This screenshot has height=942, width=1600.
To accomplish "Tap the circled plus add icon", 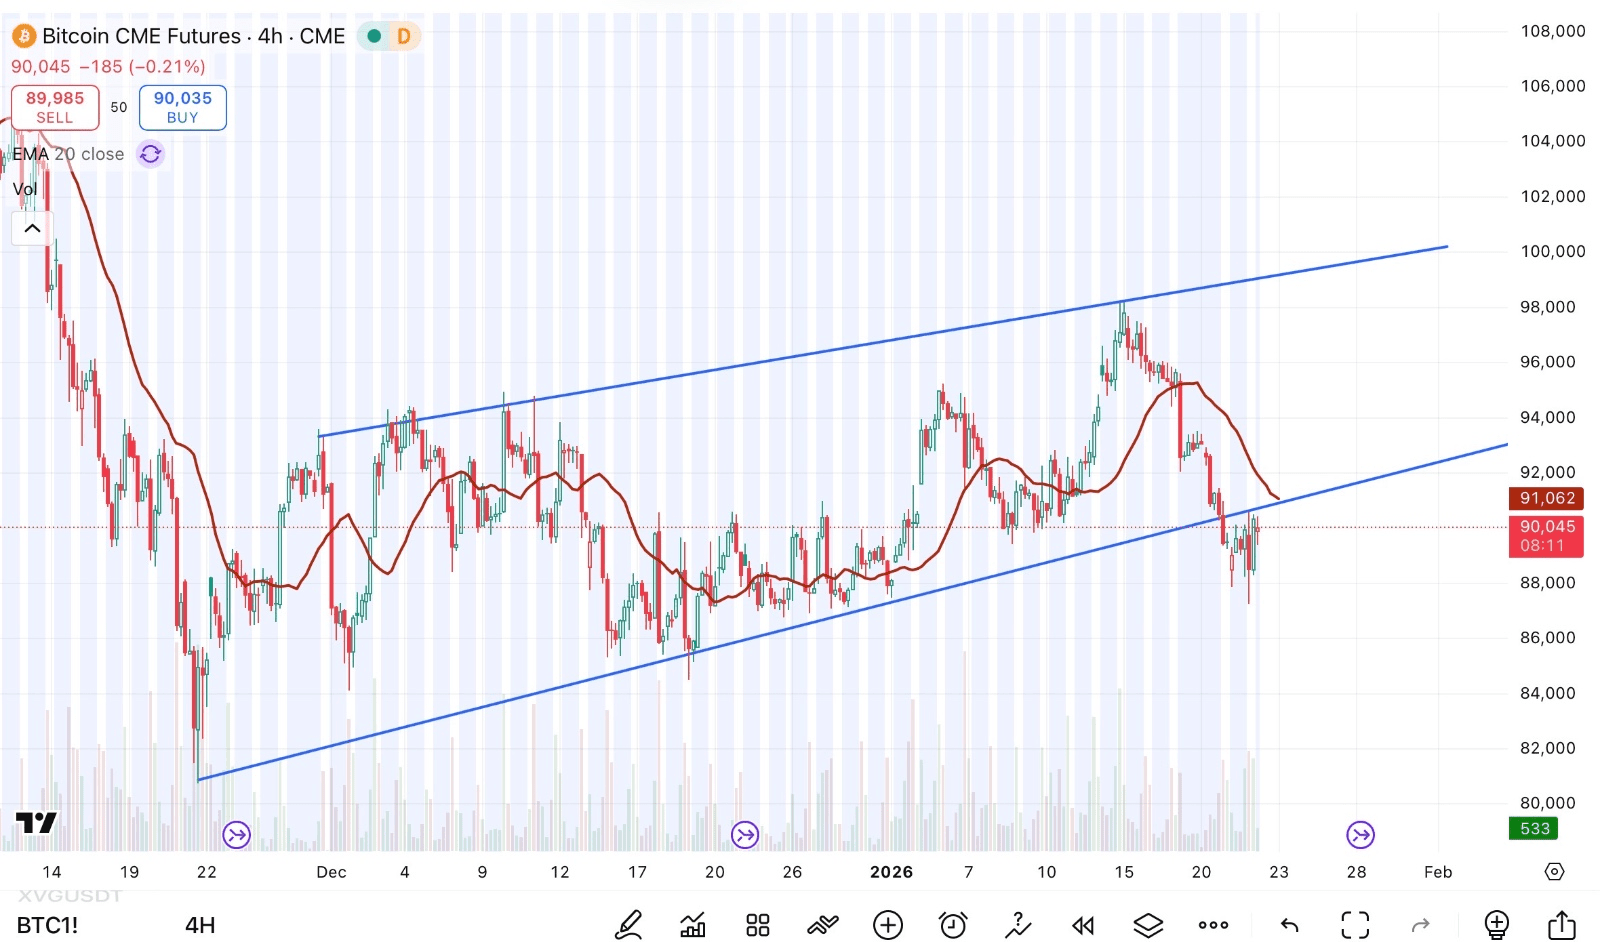I will pos(888,925).
